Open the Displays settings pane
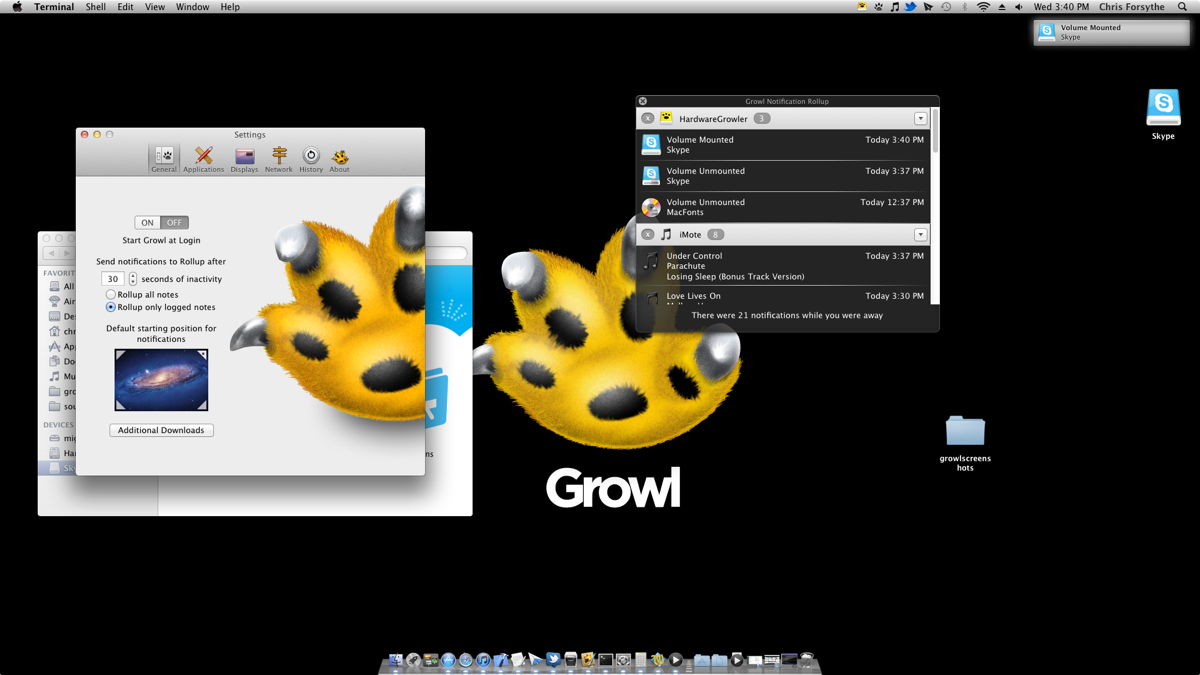The image size is (1200, 675). click(244, 159)
